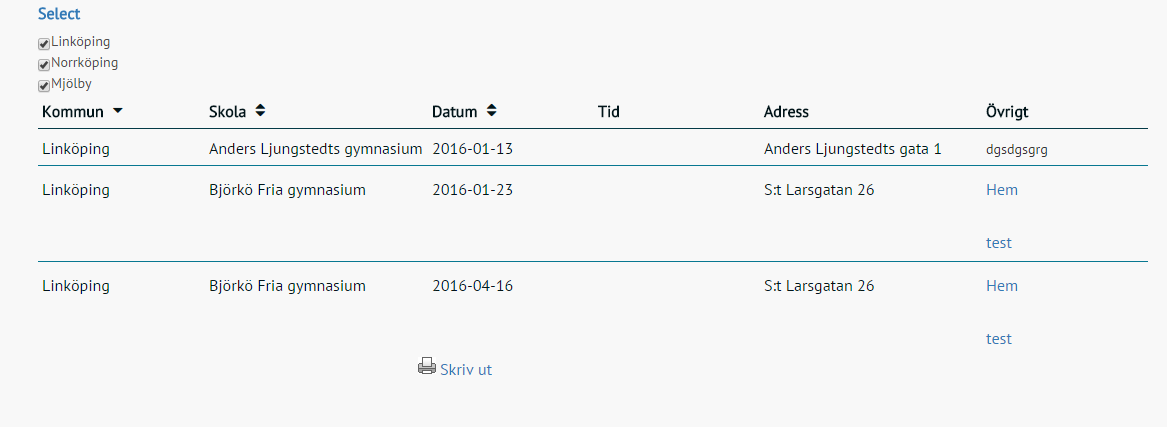Click the printer icon
Image resolution: width=1167 pixels, height=427 pixels.
(426, 366)
